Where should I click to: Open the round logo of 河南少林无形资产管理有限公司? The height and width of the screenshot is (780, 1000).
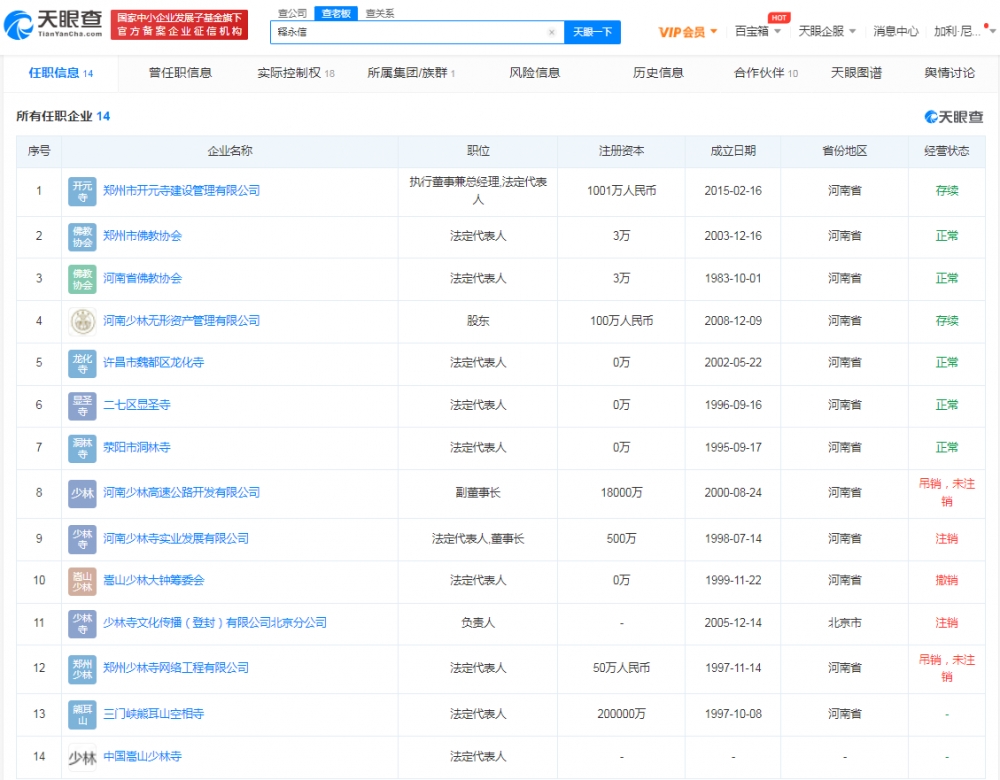pos(82,321)
